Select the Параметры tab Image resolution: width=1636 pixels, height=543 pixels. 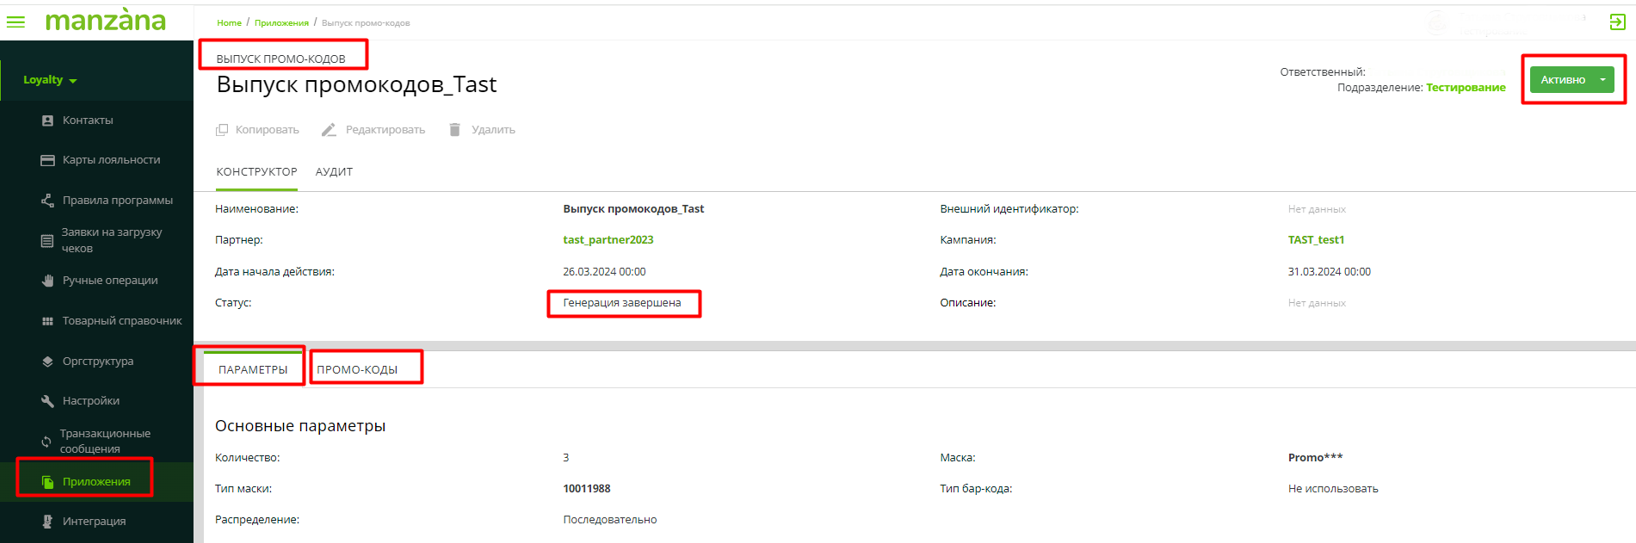[x=253, y=370]
